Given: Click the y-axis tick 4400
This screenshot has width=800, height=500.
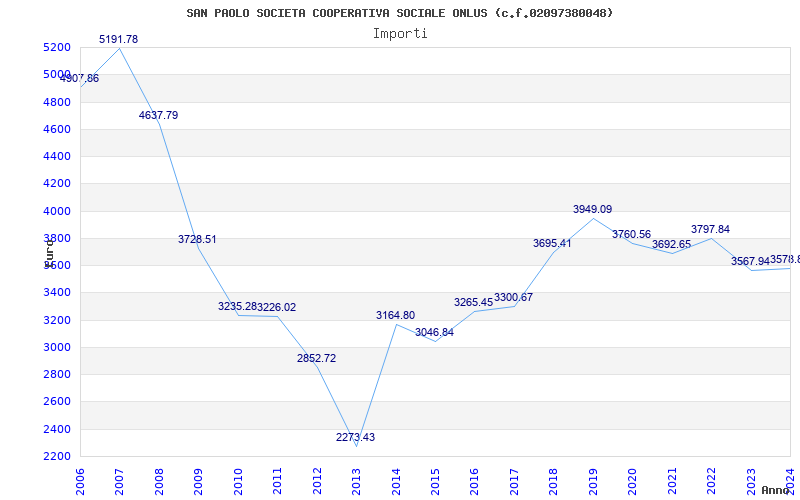Looking at the screenshot, I should [x=57, y=156].
